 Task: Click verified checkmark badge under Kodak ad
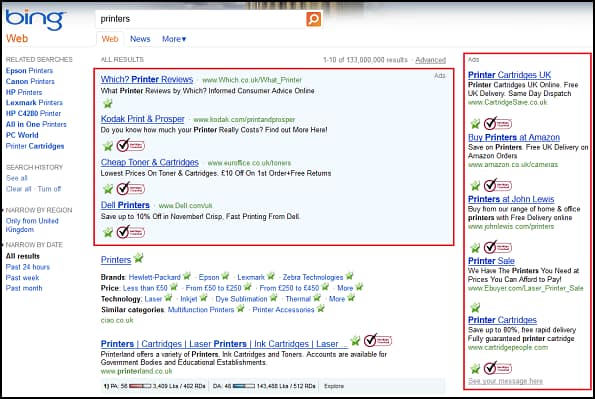pos(131,145)
